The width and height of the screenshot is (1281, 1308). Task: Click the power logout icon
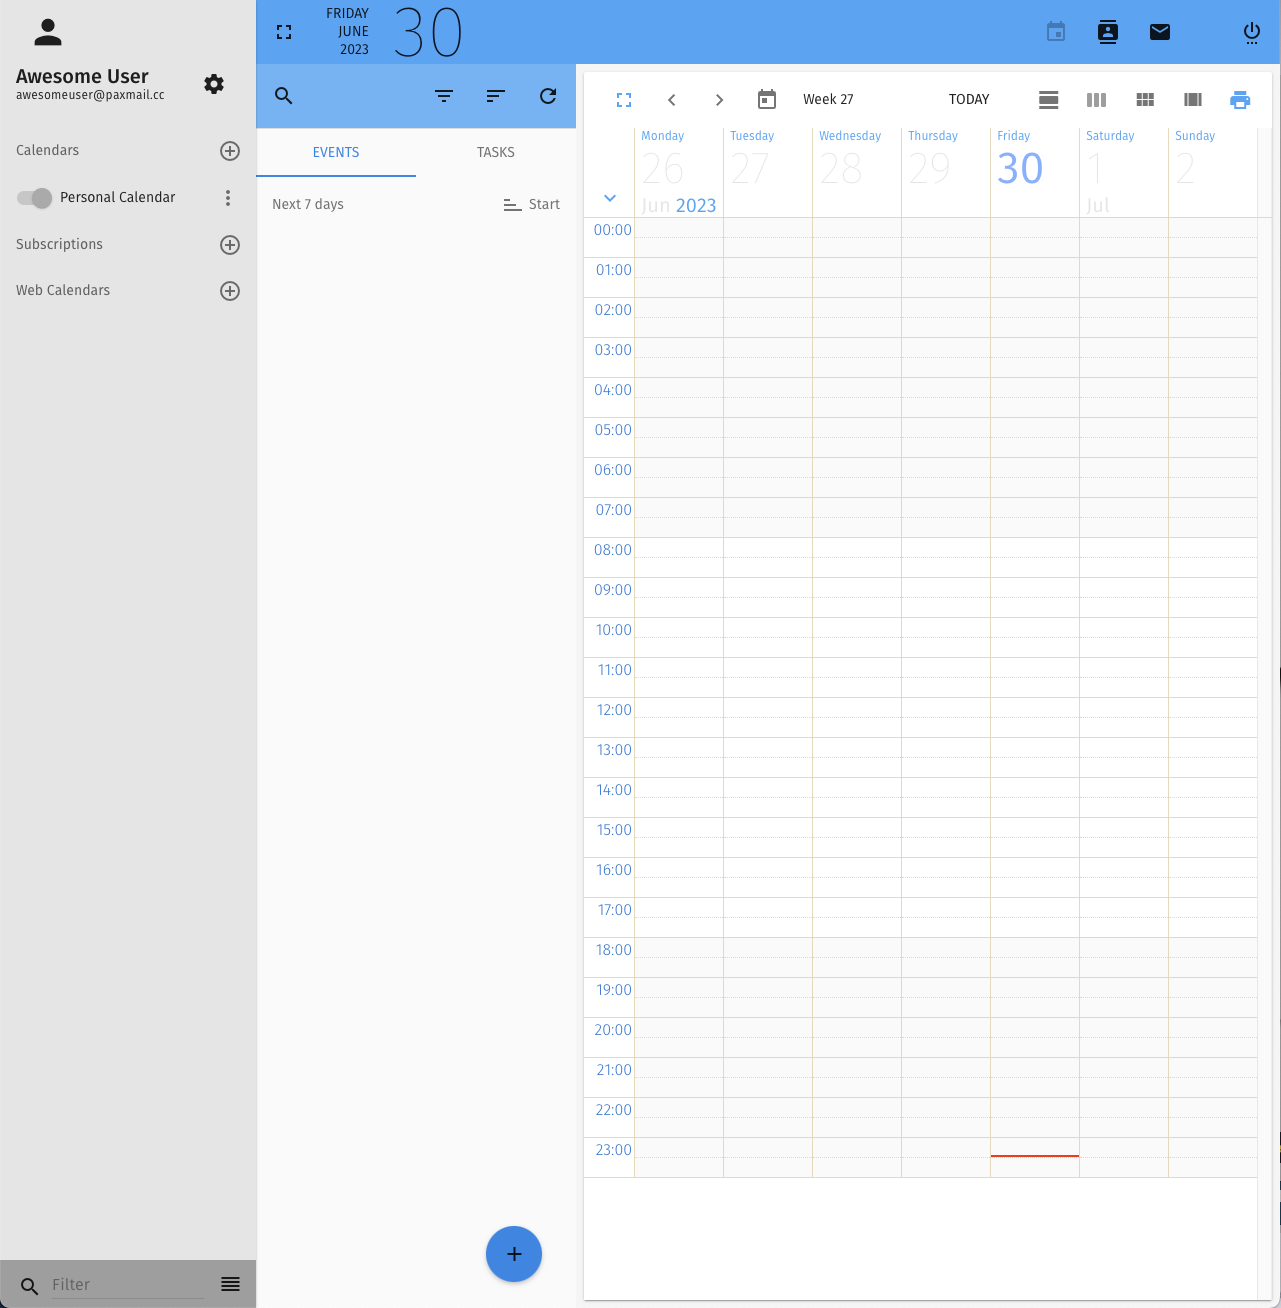[x=1252, y=33]
